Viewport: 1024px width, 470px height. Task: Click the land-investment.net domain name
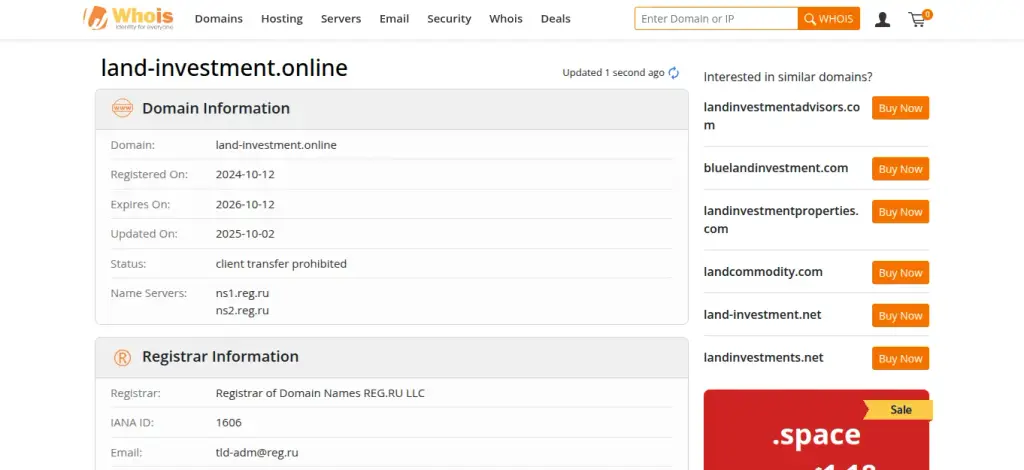pos(762,315)
